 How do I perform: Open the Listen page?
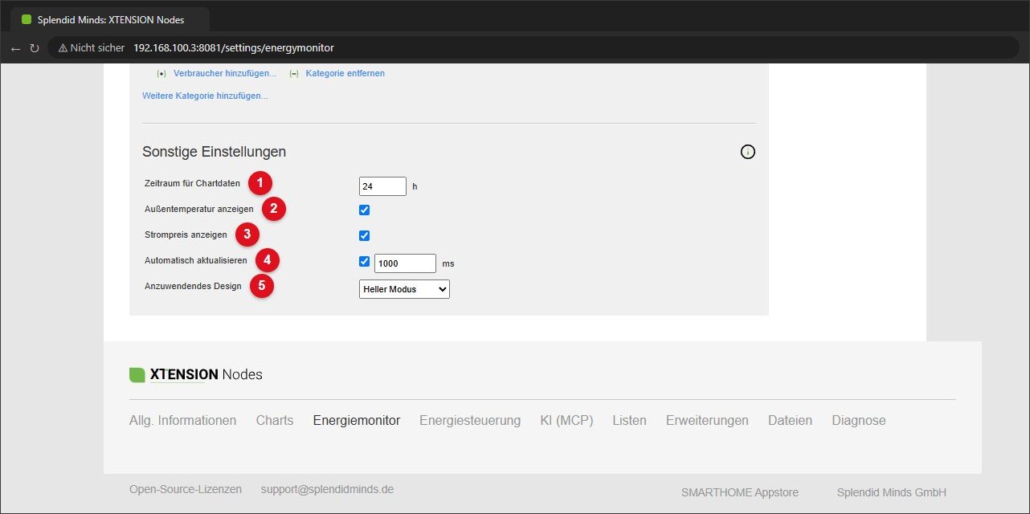pos(629,421)
